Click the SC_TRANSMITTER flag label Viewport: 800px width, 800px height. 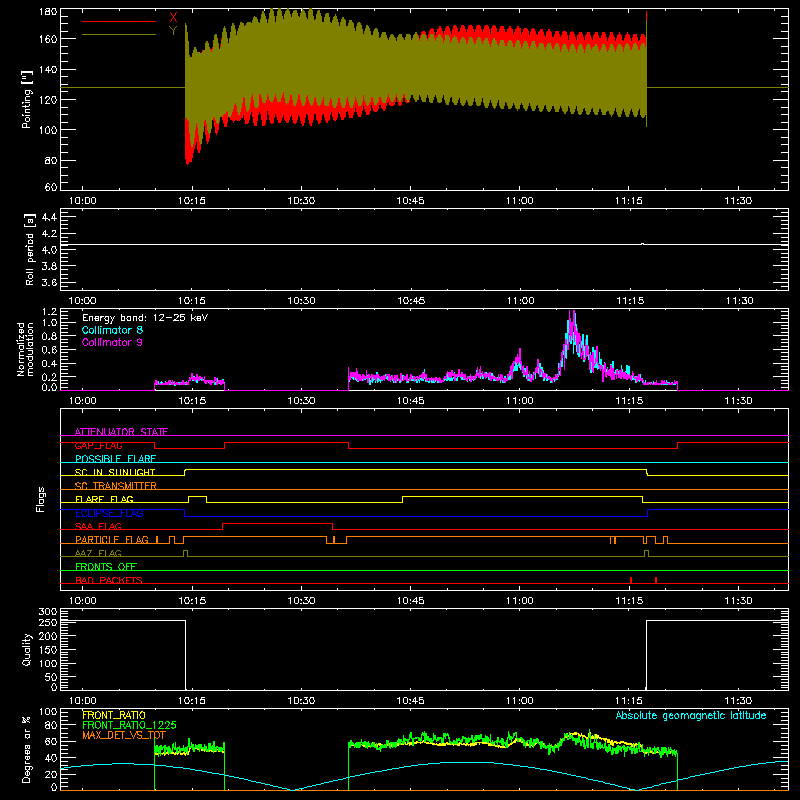point(116,486)
